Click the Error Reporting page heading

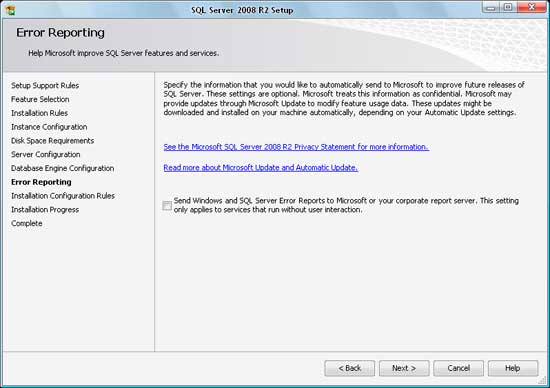60,33
